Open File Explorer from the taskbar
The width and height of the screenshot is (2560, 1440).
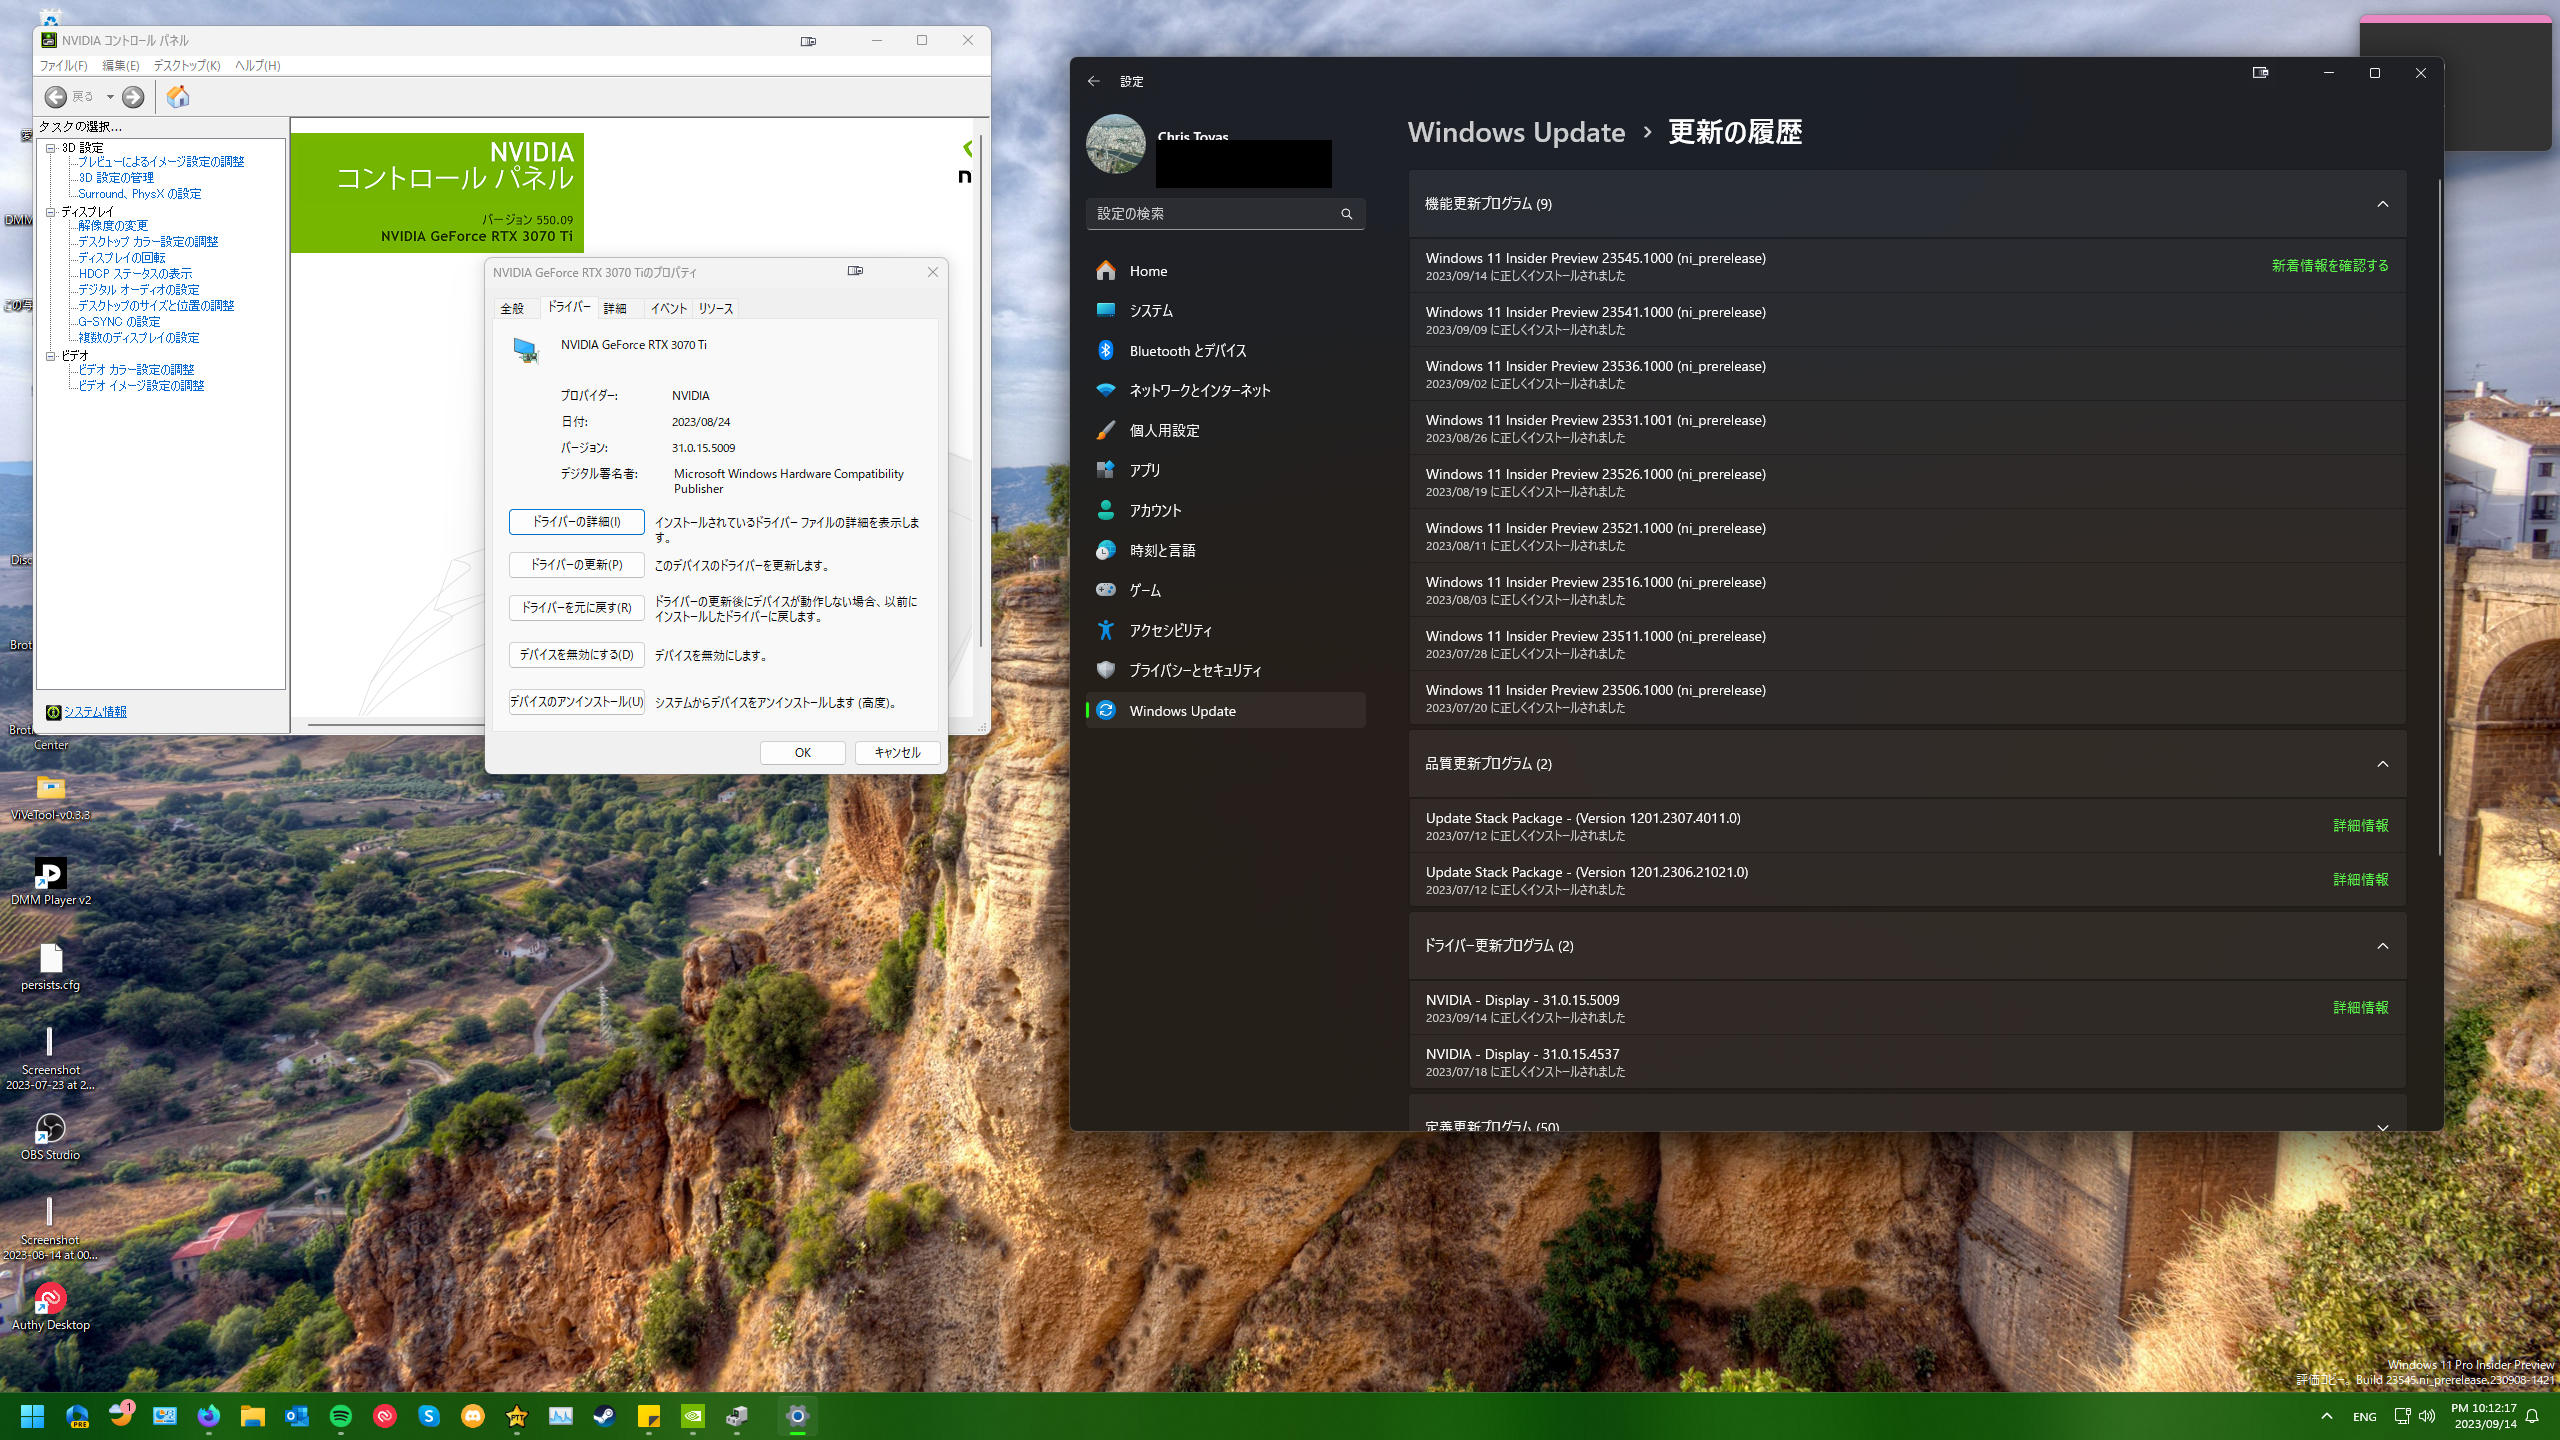tap(253, 1416)
